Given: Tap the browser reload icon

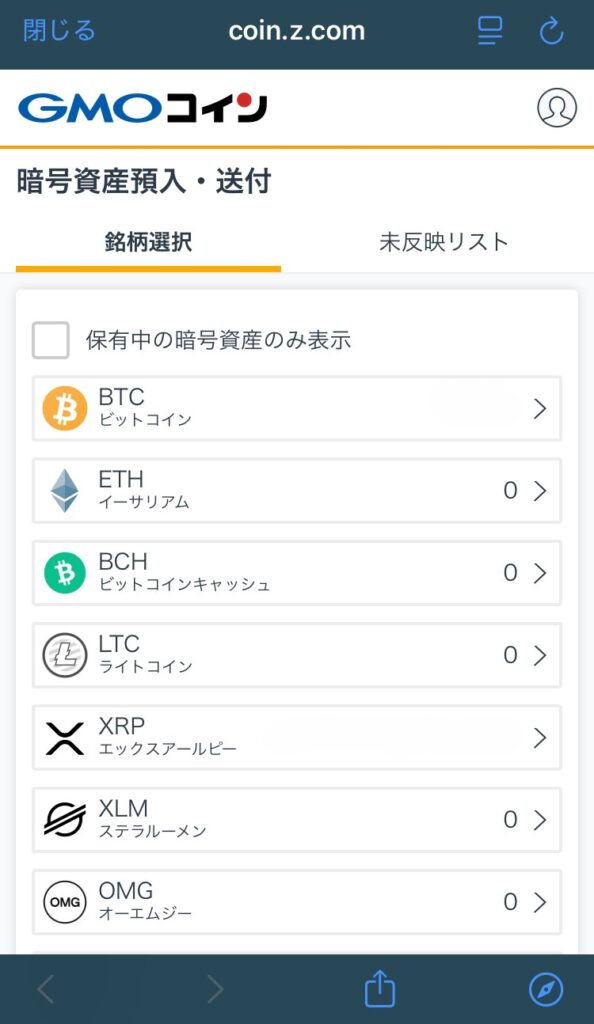Looking at the screenshot, I should (551, 31).
